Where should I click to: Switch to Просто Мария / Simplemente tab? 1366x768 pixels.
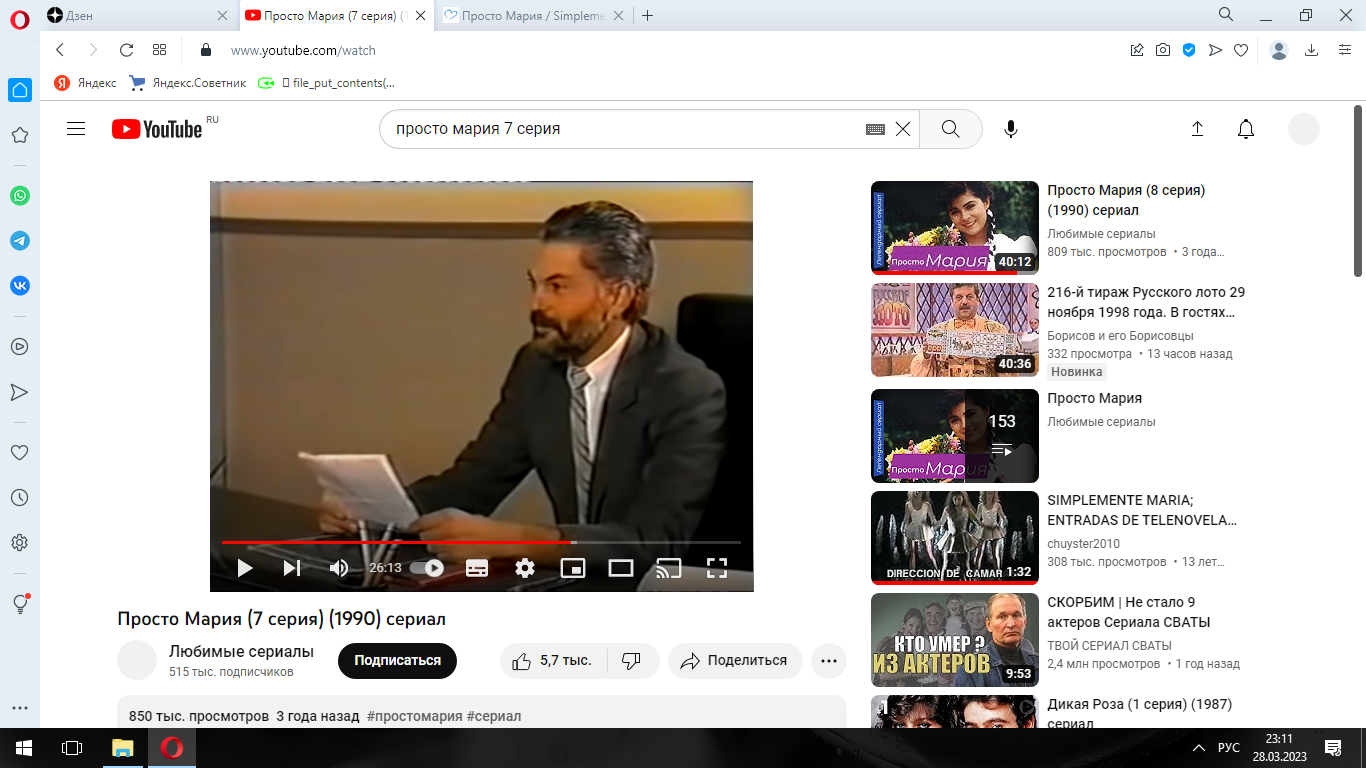point(536,16)
